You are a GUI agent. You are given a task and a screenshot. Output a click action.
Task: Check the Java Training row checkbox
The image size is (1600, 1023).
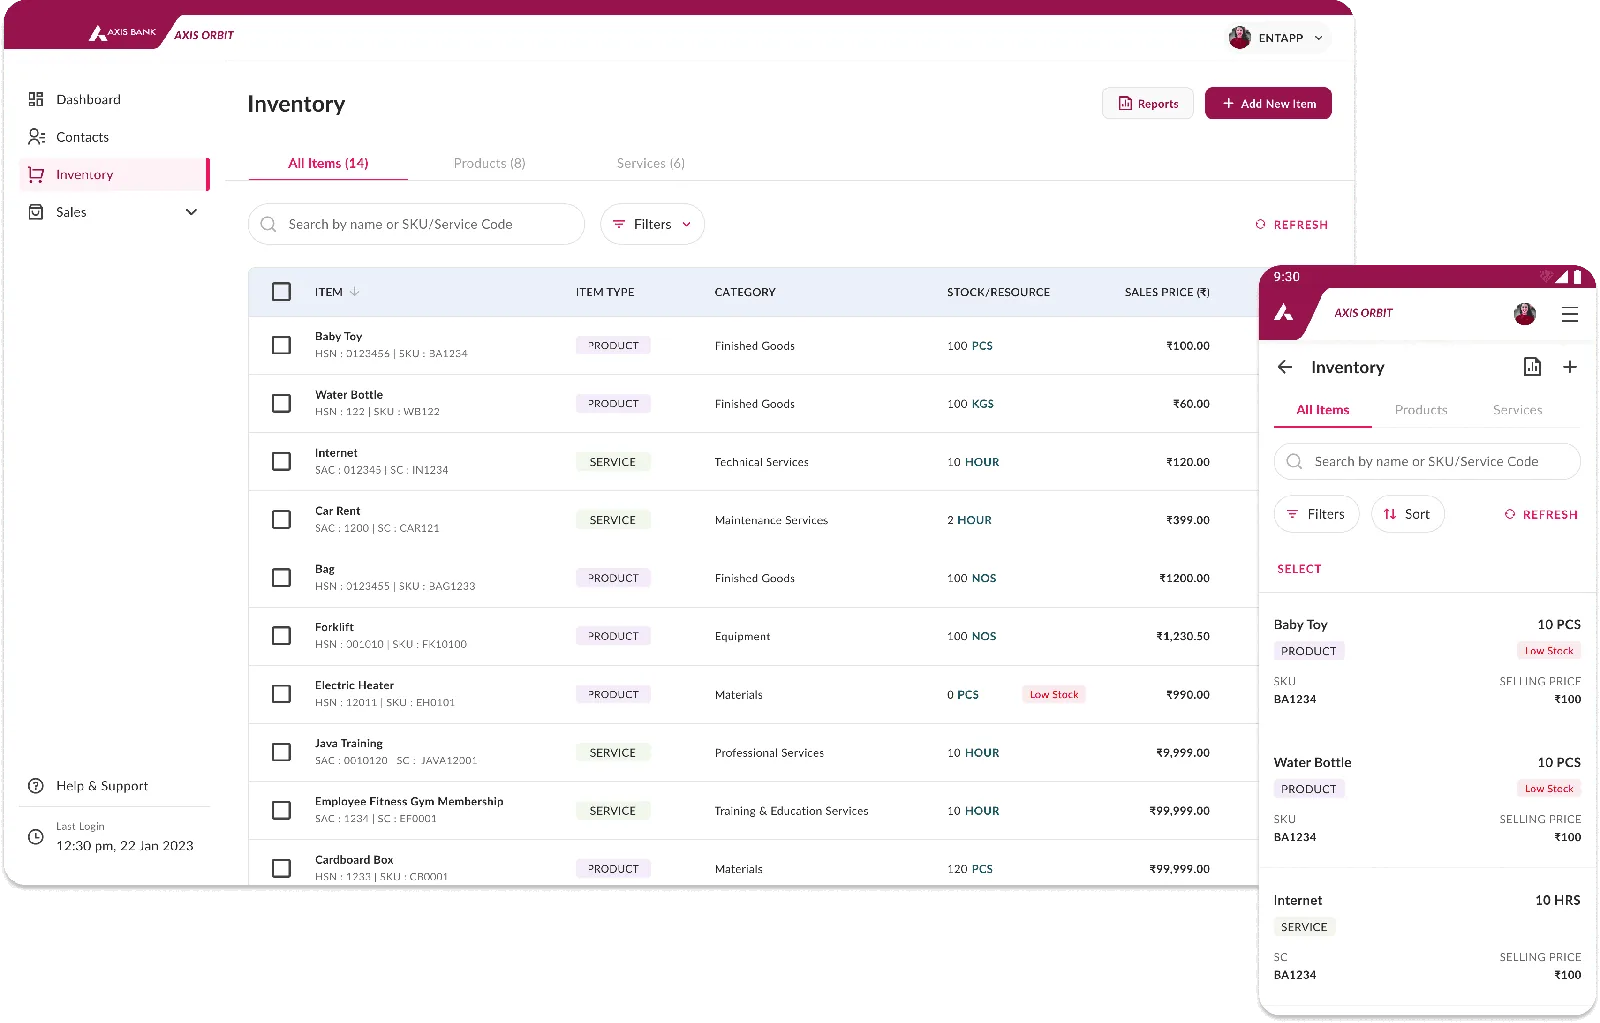(x=282, y=752)
